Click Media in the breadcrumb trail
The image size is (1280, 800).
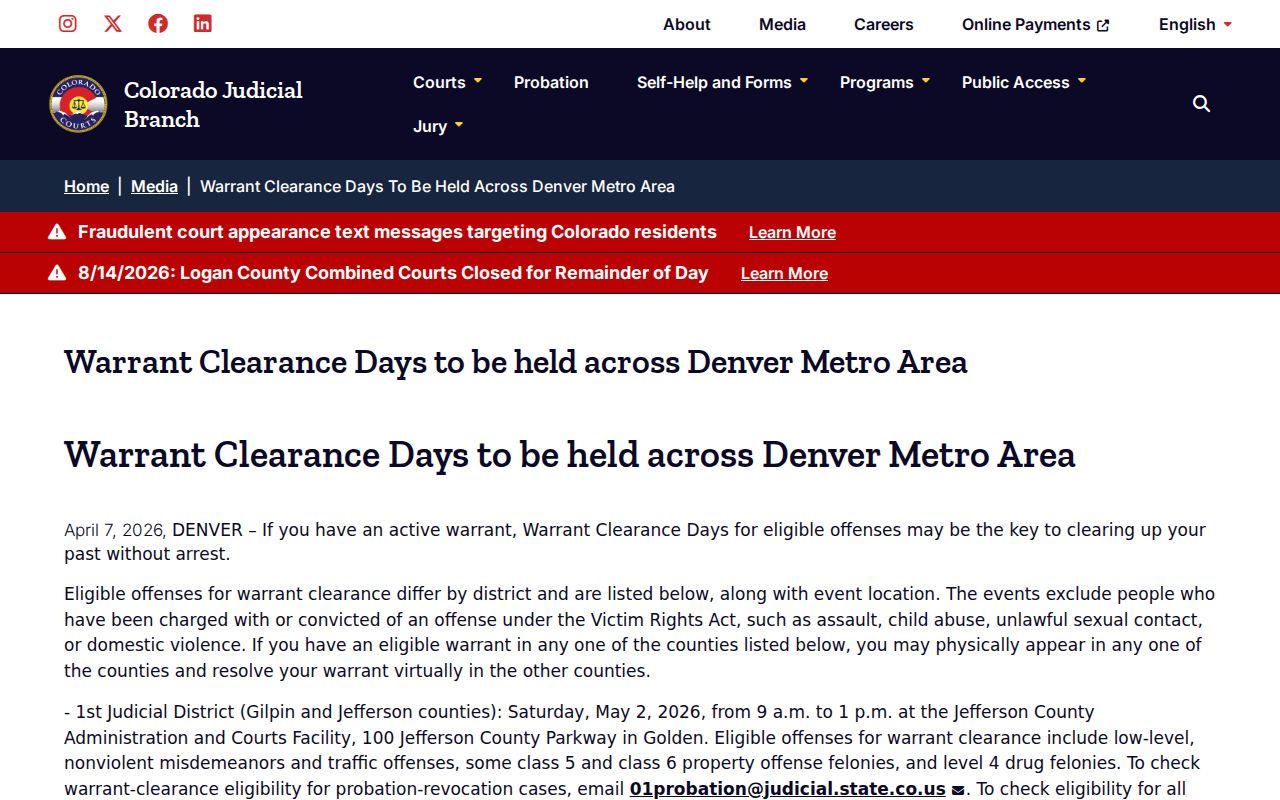click(x=154, y=186)
